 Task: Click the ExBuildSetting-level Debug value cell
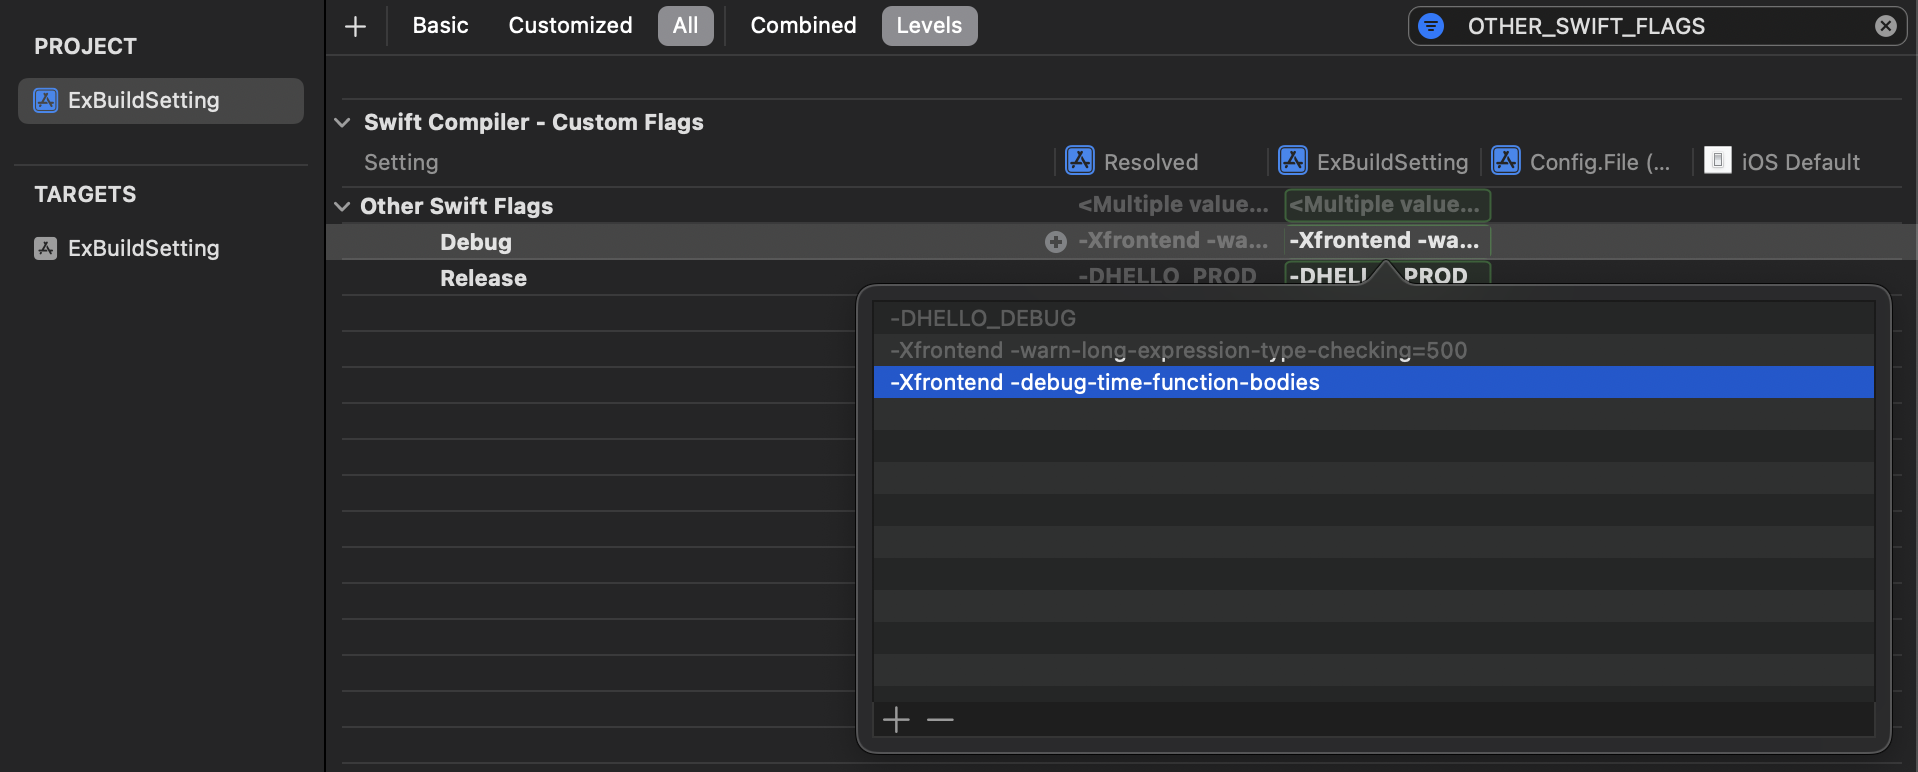coord(1387,240)
